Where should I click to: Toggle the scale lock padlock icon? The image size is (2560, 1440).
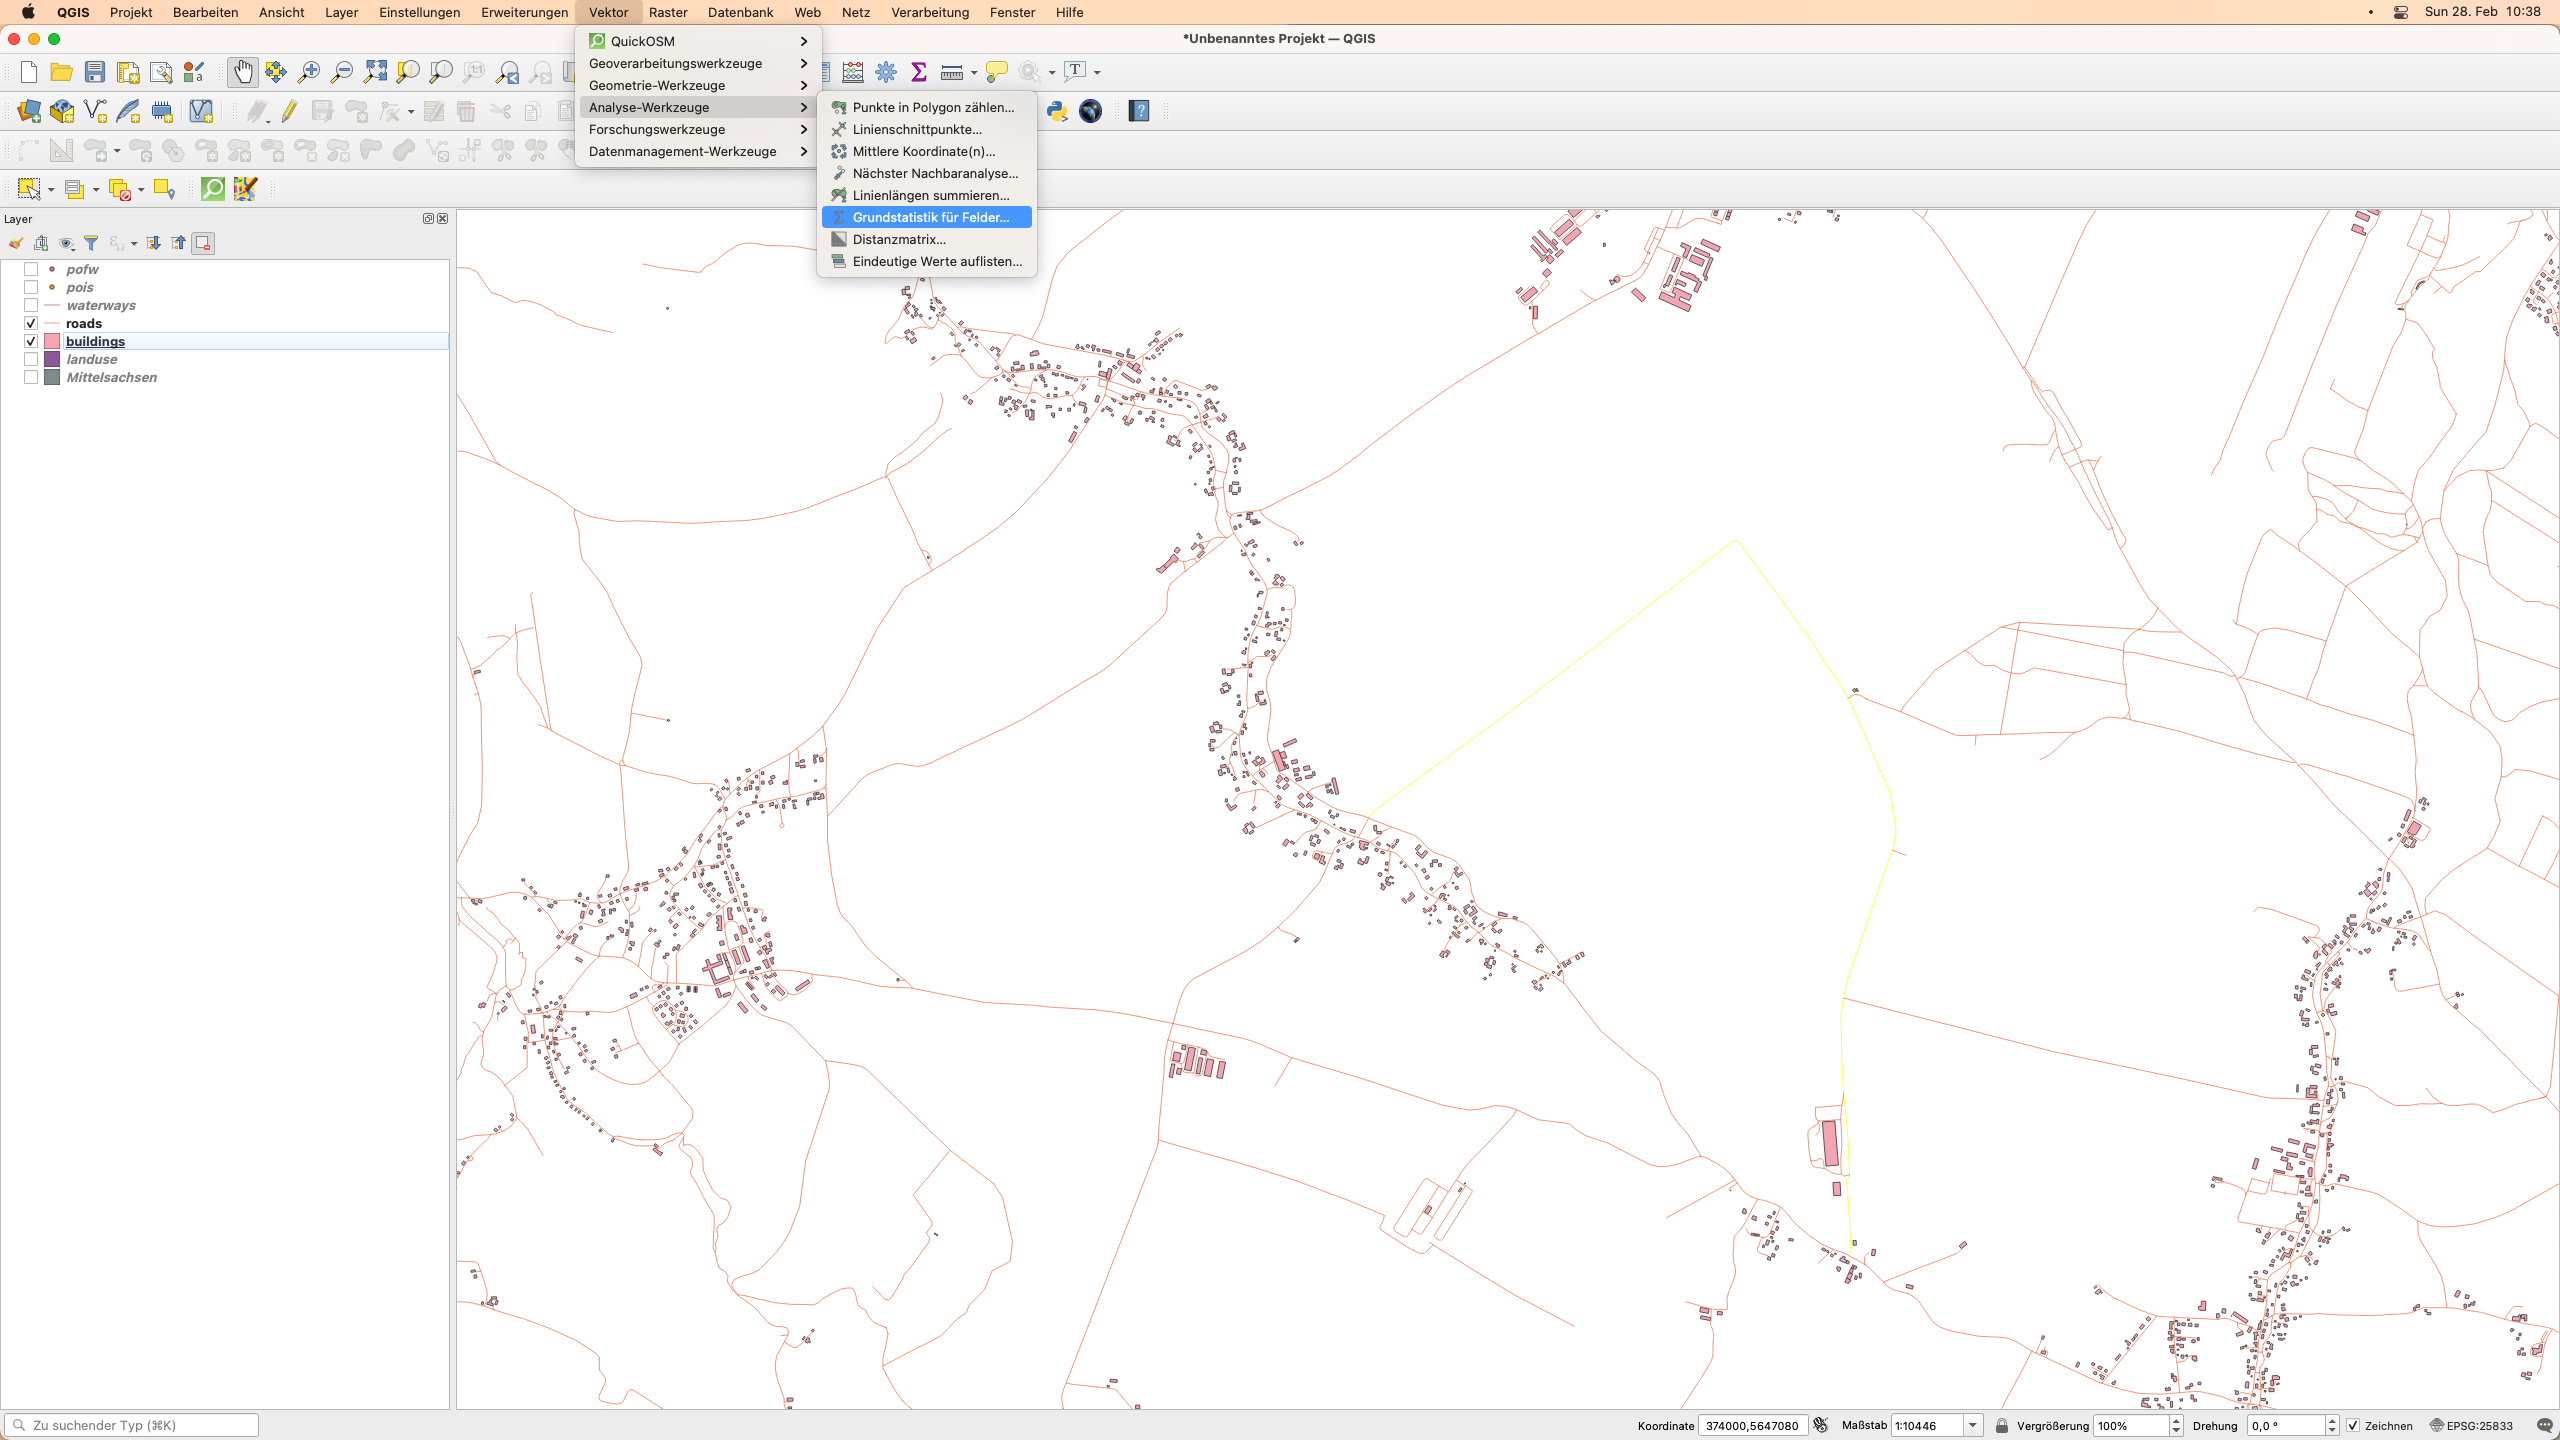pyautogui.click(x=2001, y=1426)
